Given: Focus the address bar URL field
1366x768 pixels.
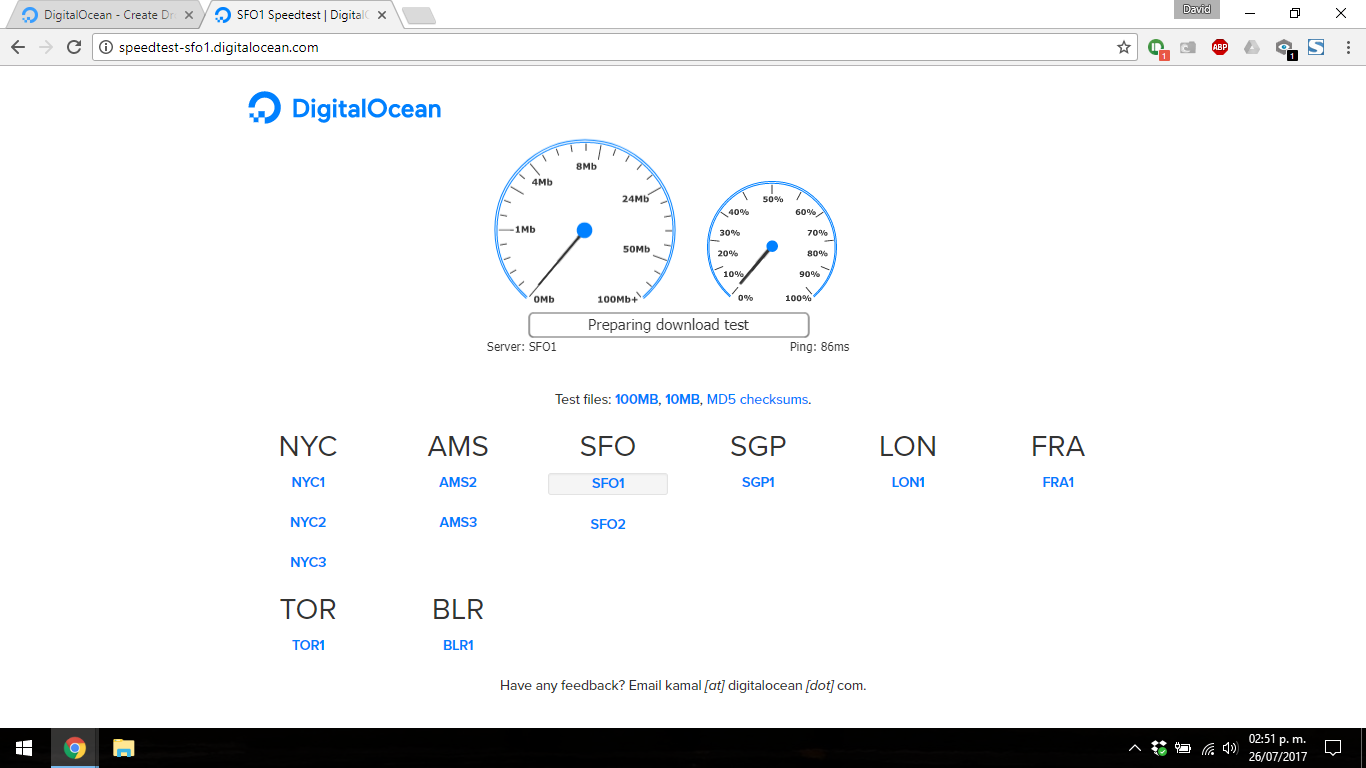Looking at the screenshot, I should click(x=615, y=47).
